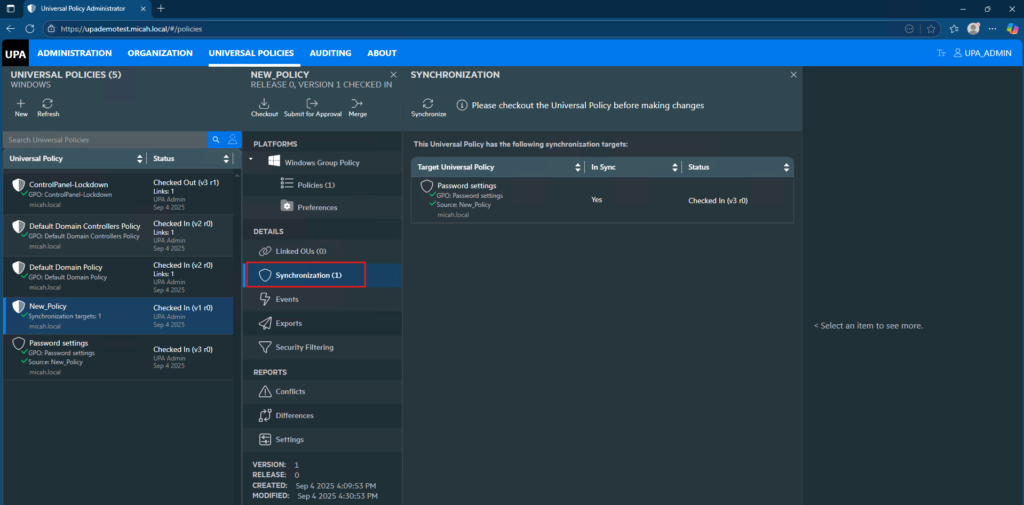
Task: Click the user filter icon beside search
Action: coord(232,140)
